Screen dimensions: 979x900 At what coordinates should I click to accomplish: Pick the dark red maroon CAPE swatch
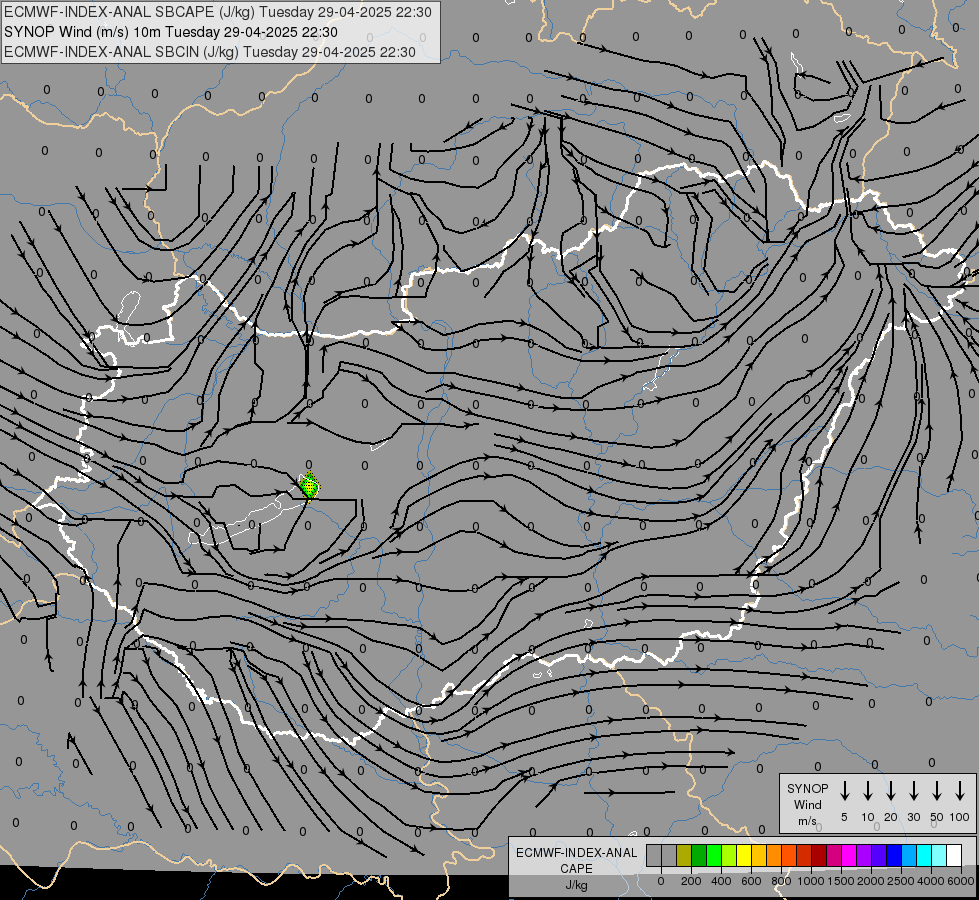[819, 855]
